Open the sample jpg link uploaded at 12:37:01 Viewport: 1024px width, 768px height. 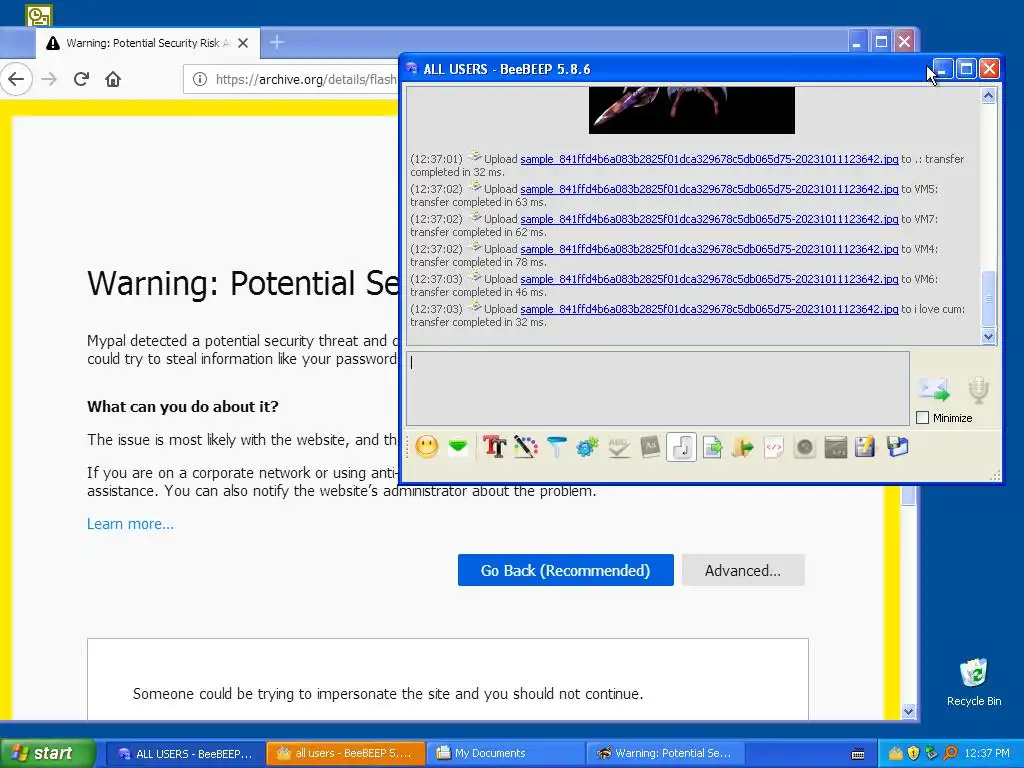click(x=709, y=159)
